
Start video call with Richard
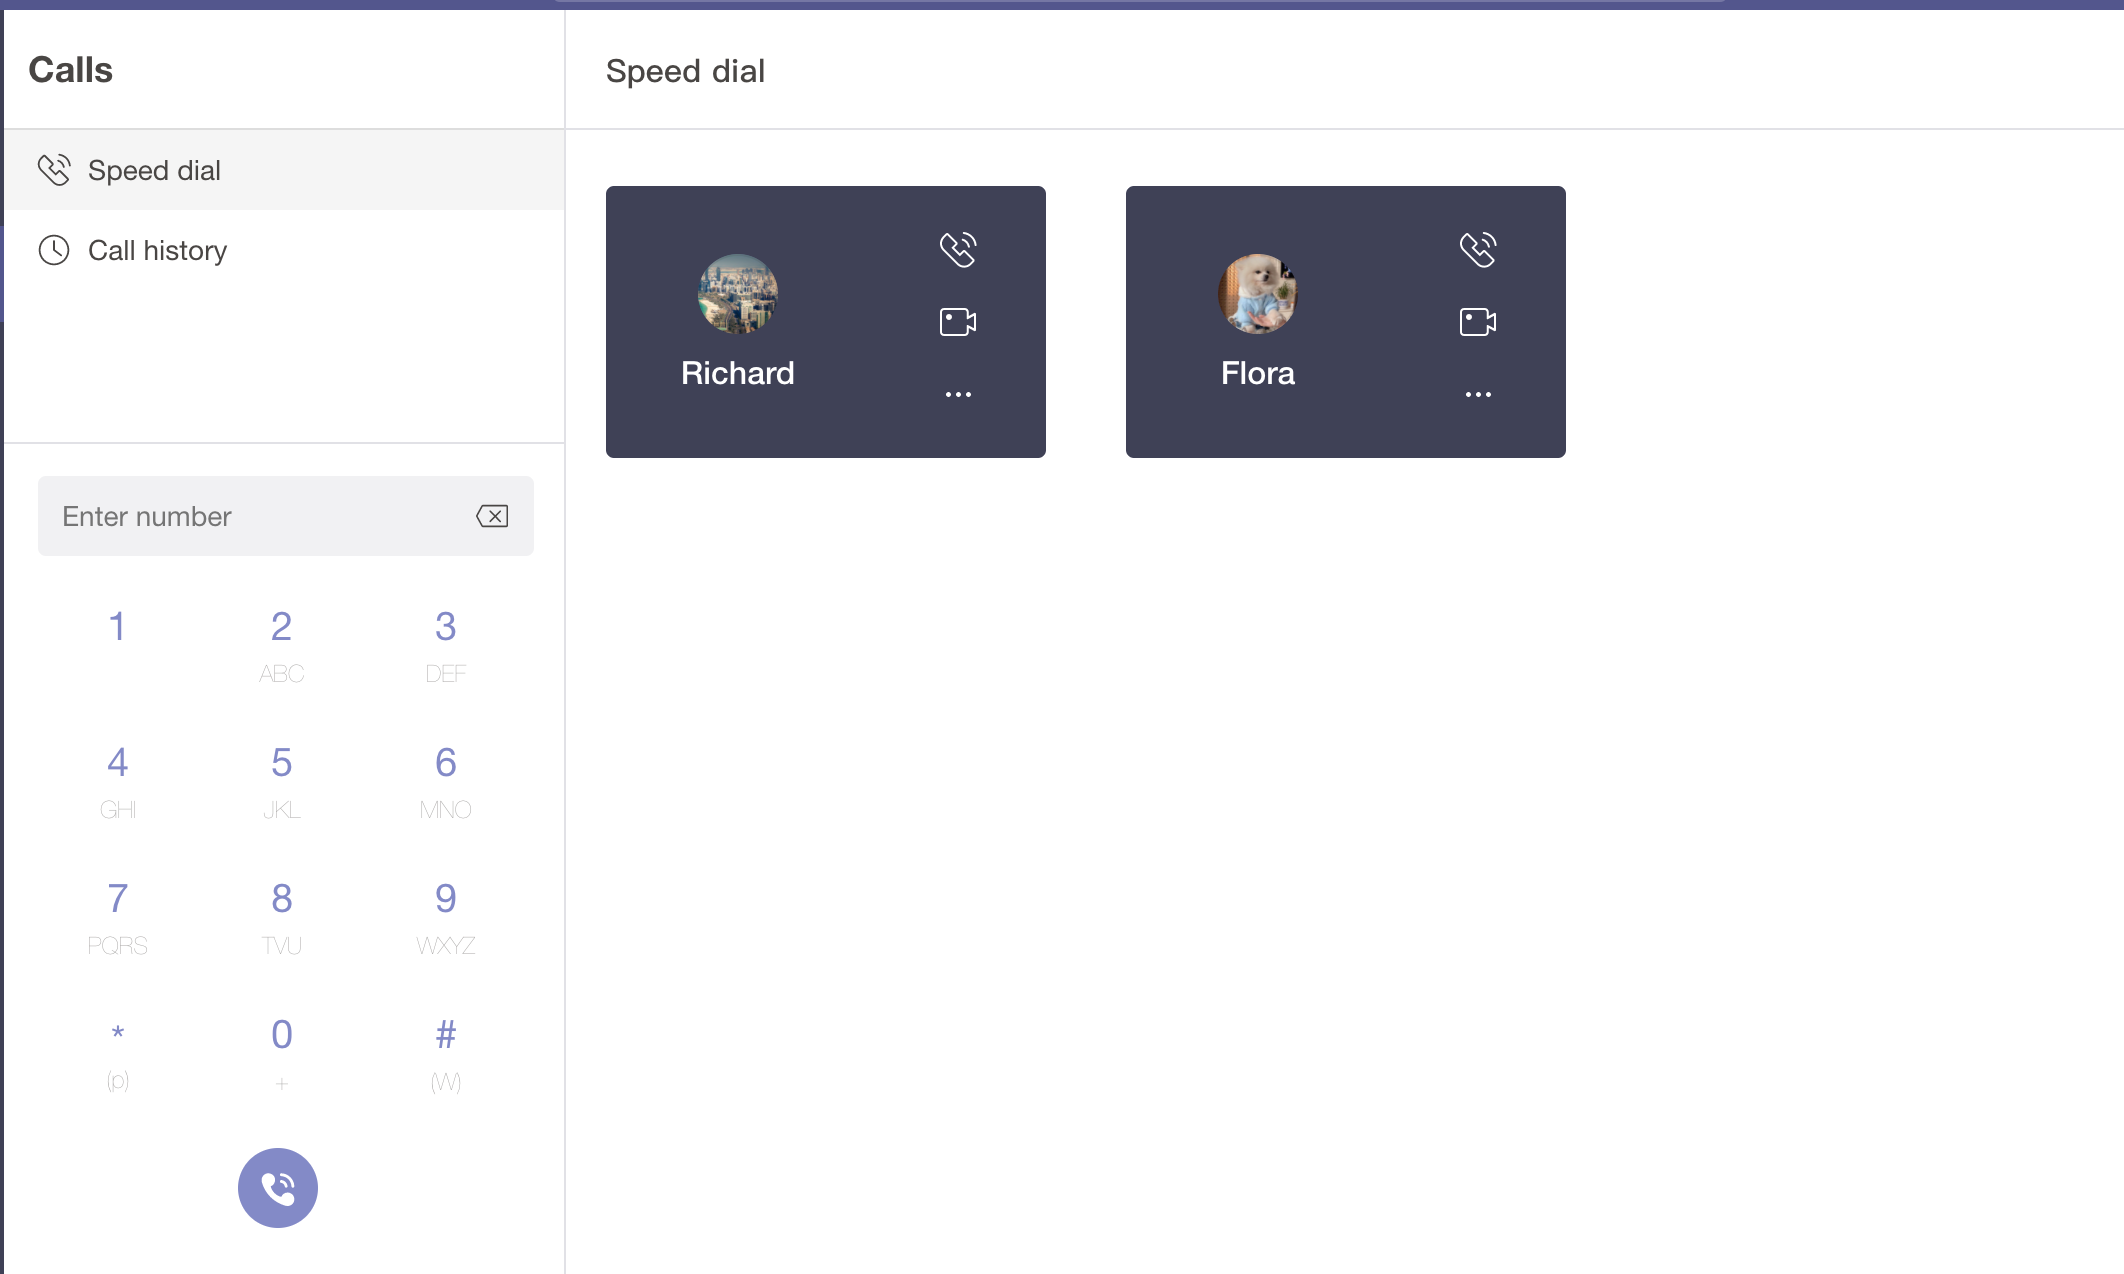[958, 322]
